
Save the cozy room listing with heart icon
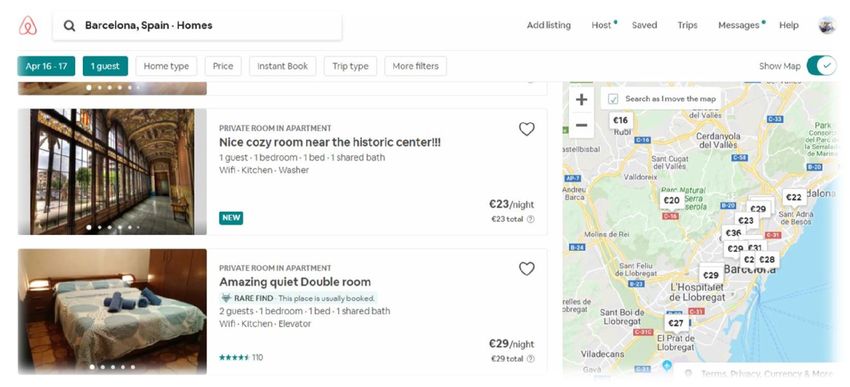coord(526,129)
